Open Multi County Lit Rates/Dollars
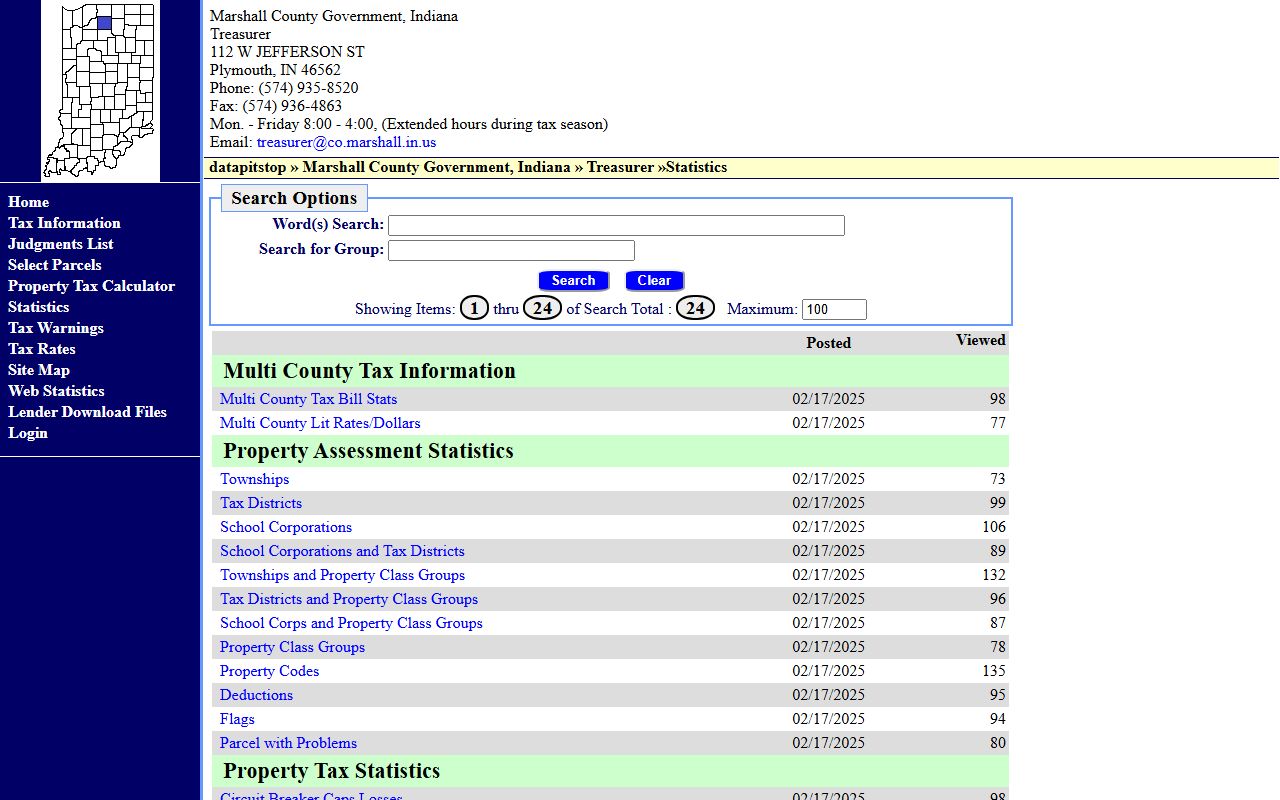 click(320, 423)
